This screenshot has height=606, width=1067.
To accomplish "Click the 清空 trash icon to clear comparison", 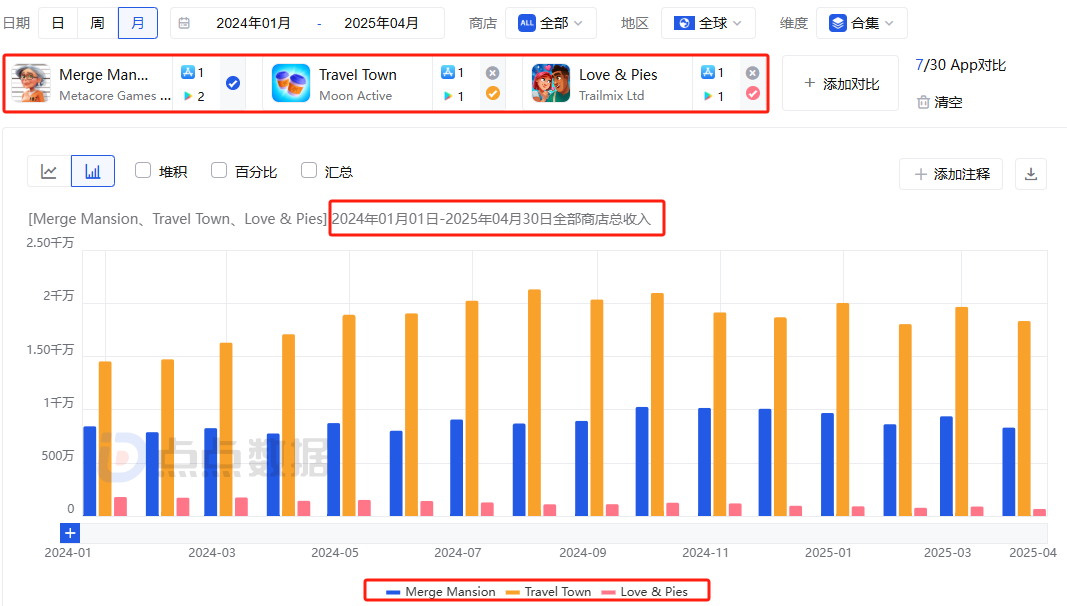I will (924, 101).
